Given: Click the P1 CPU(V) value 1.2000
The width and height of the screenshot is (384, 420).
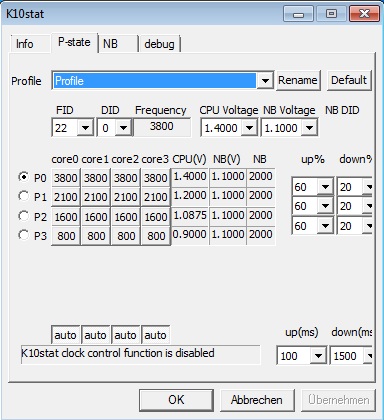Looking at the screenshot, I should [x=190, y=195].
